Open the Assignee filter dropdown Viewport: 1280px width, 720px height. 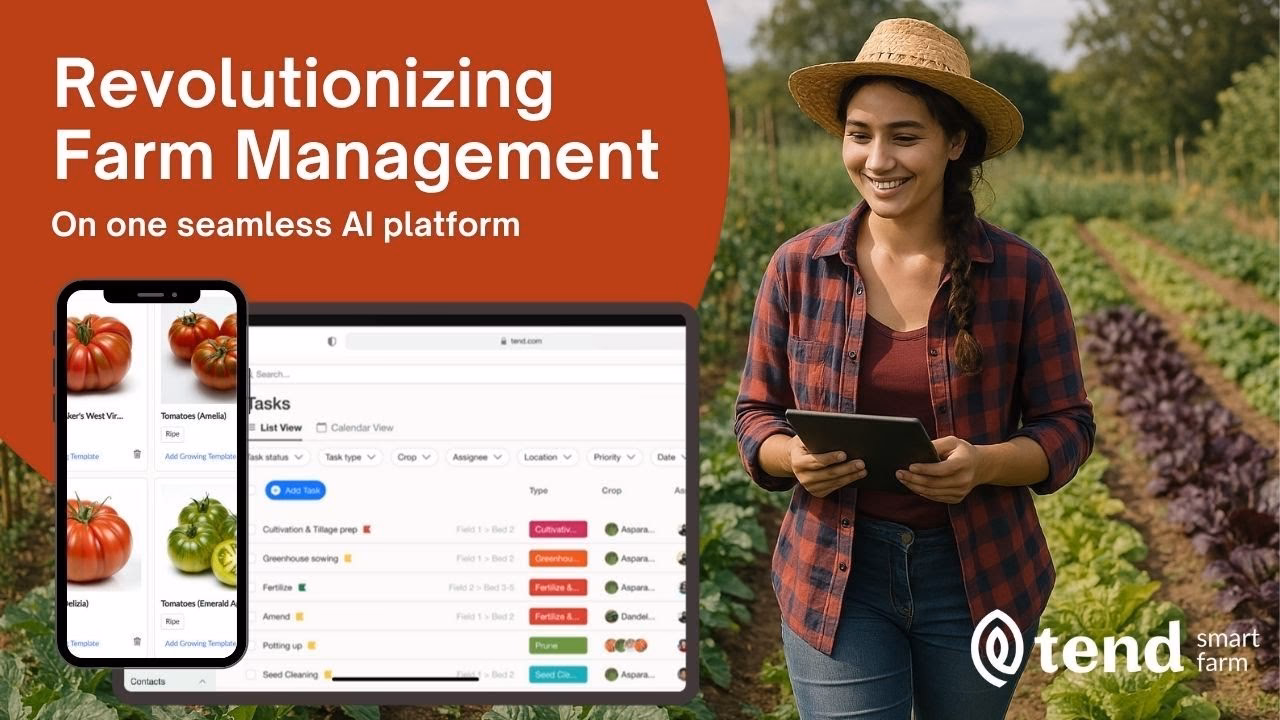[477, 457]
